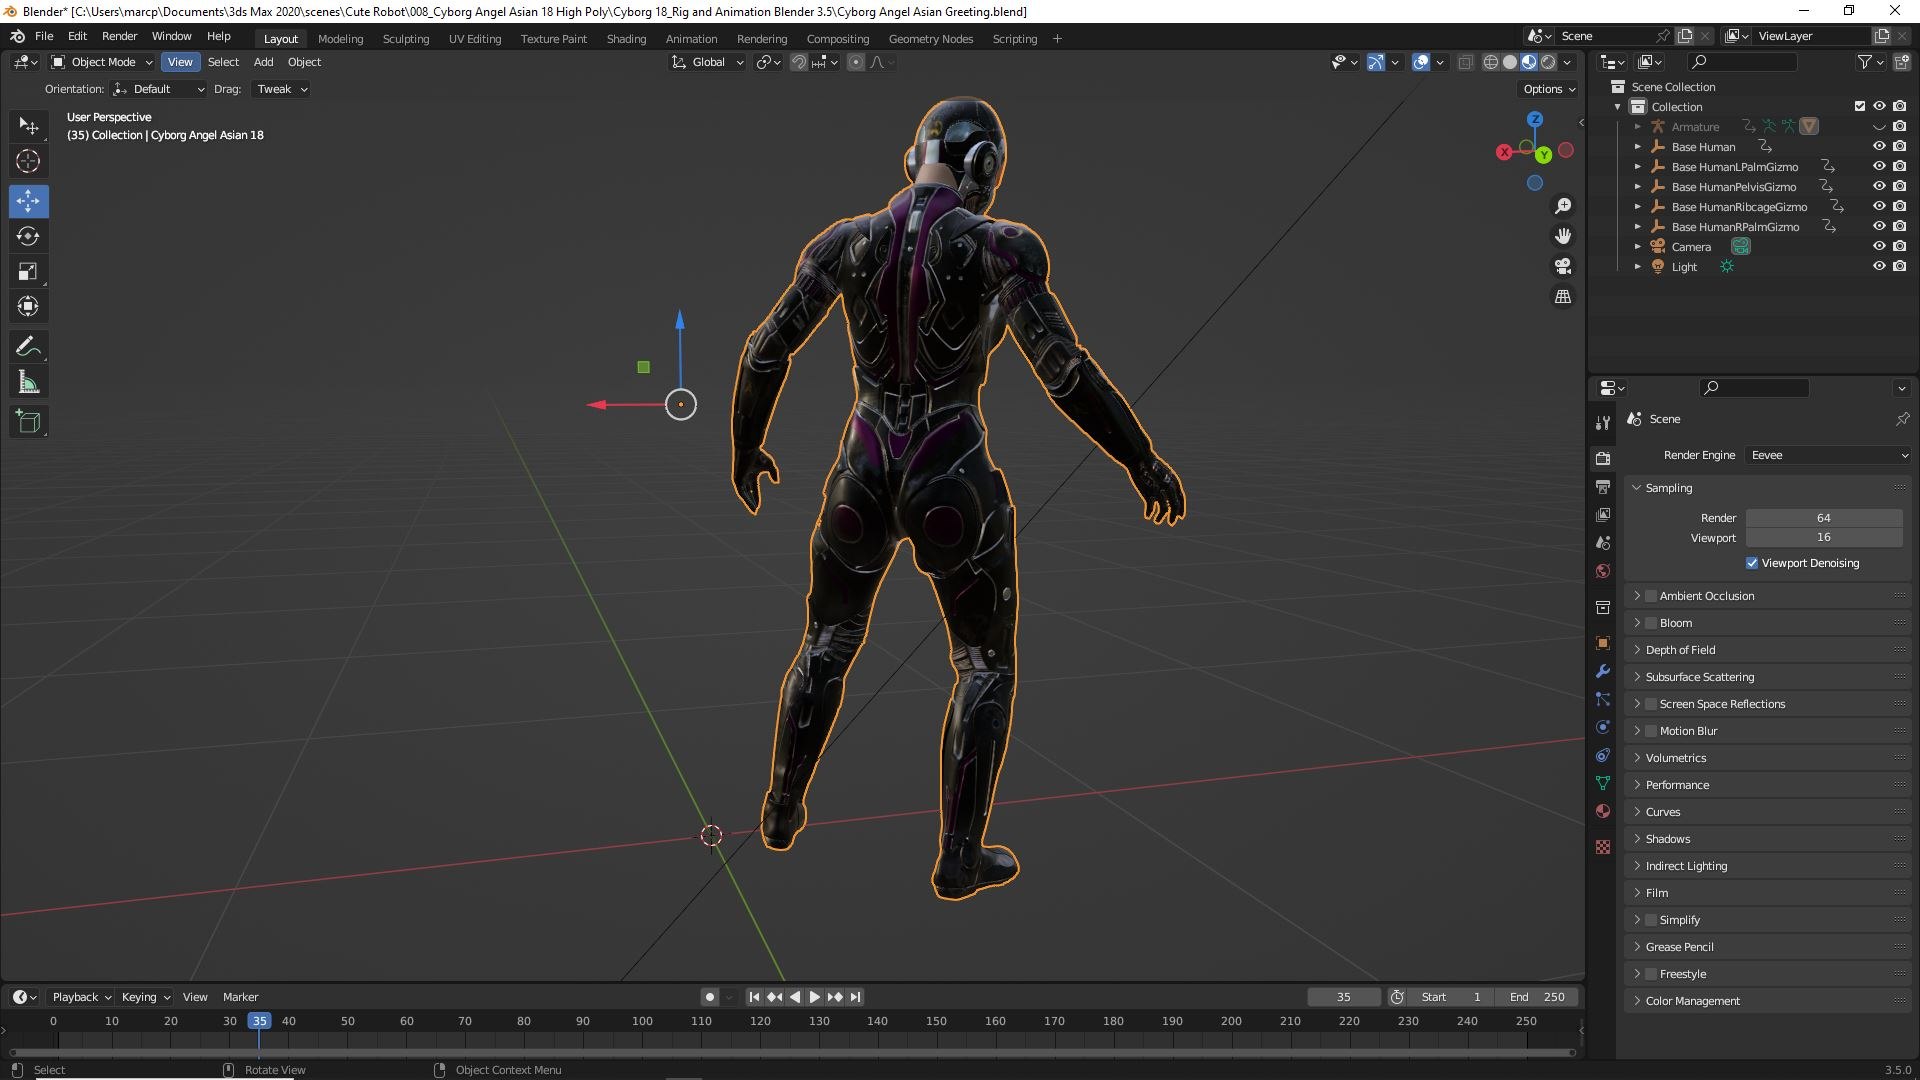Open the Output properties tab
The width and height of the screenshot is (1920, 1080).
click(1603, 486)
